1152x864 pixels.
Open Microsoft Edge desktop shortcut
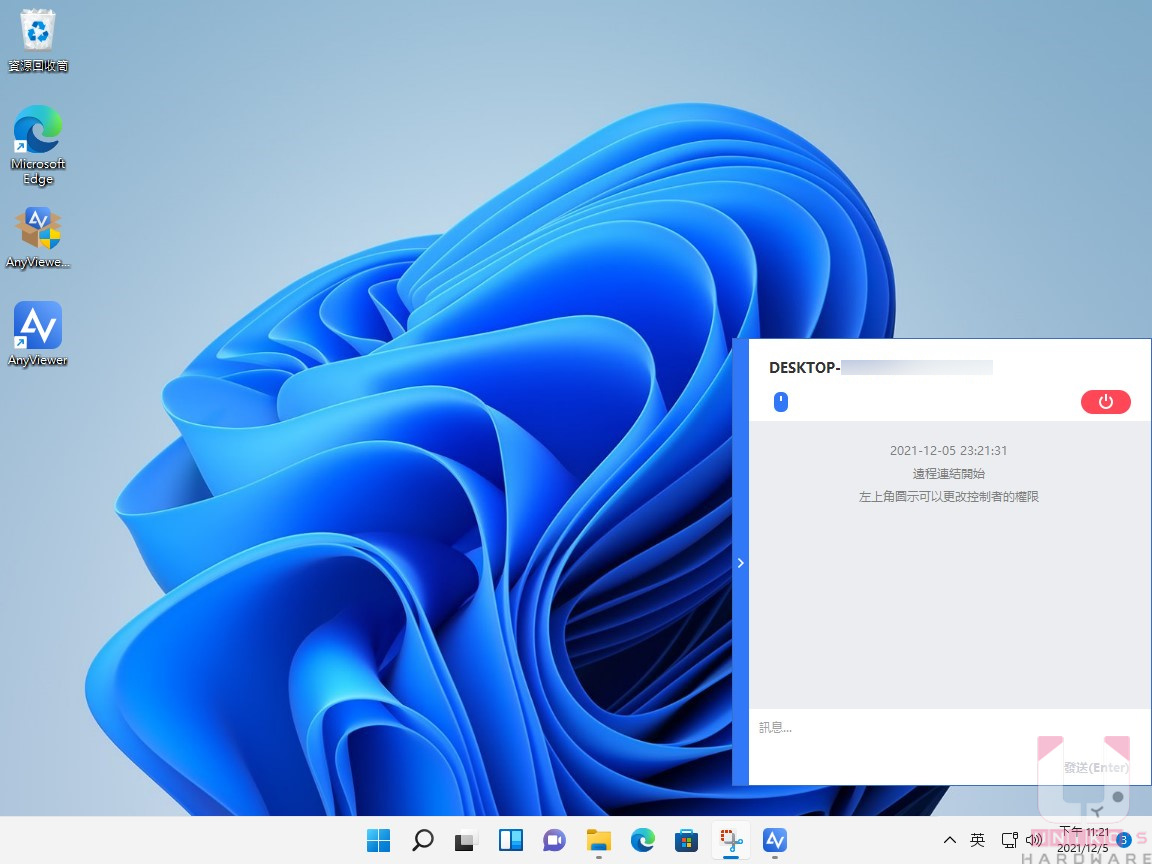[37, 145]
